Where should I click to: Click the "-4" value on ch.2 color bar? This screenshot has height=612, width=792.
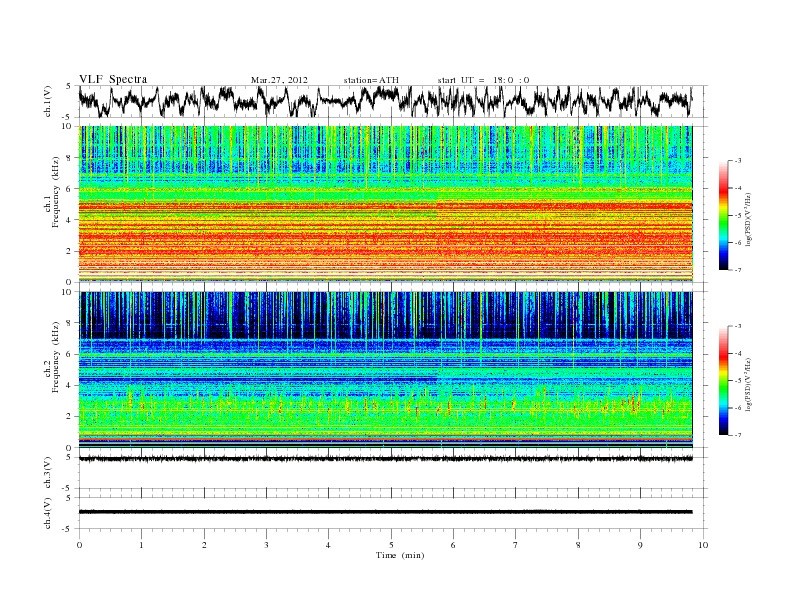coord(737,353)
